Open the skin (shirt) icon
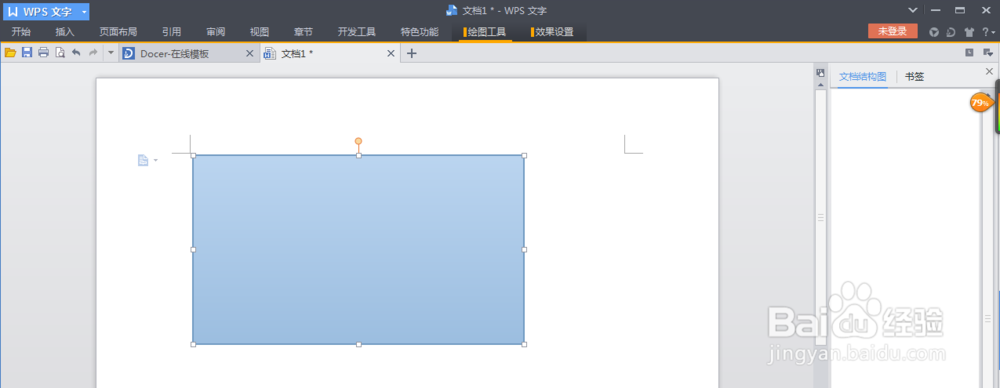 pos(969,32)
